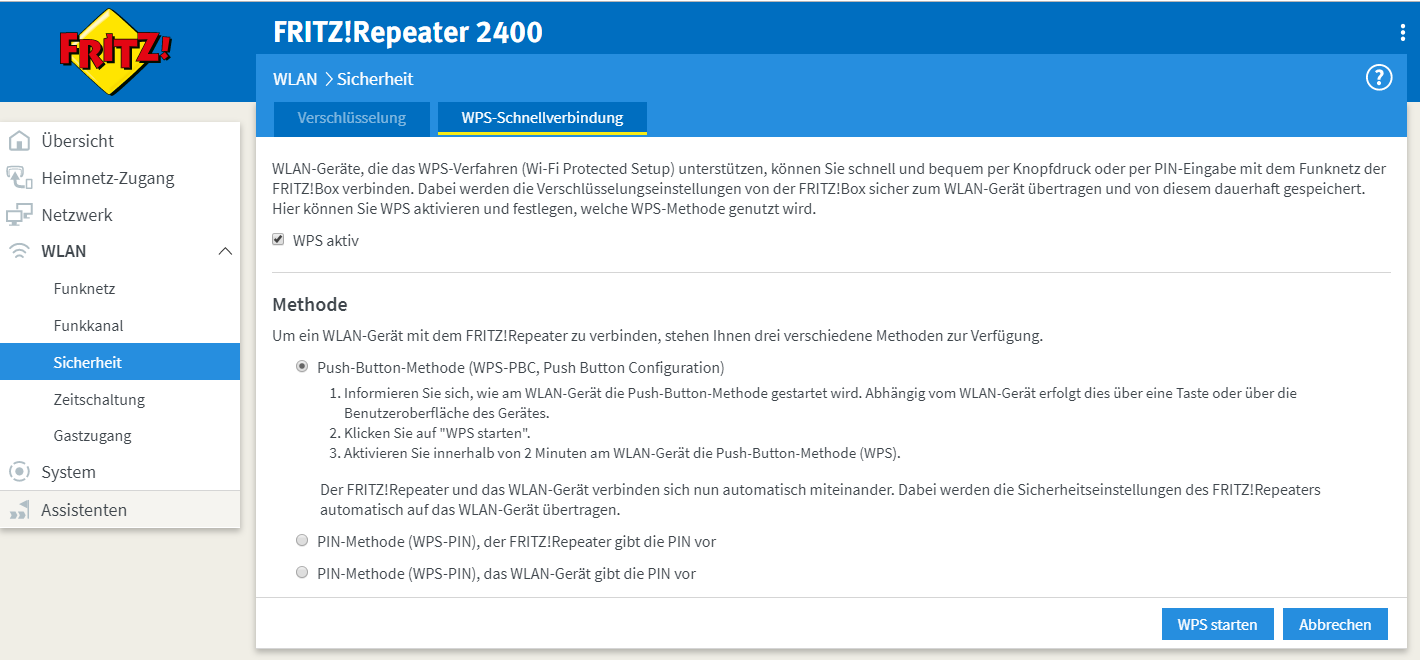Image resolution: width=1420 pixels, height=660 pixels.
Task: Select PIN method where WLAN-Gerät provides PIN
Action: (x=302, y=573)
